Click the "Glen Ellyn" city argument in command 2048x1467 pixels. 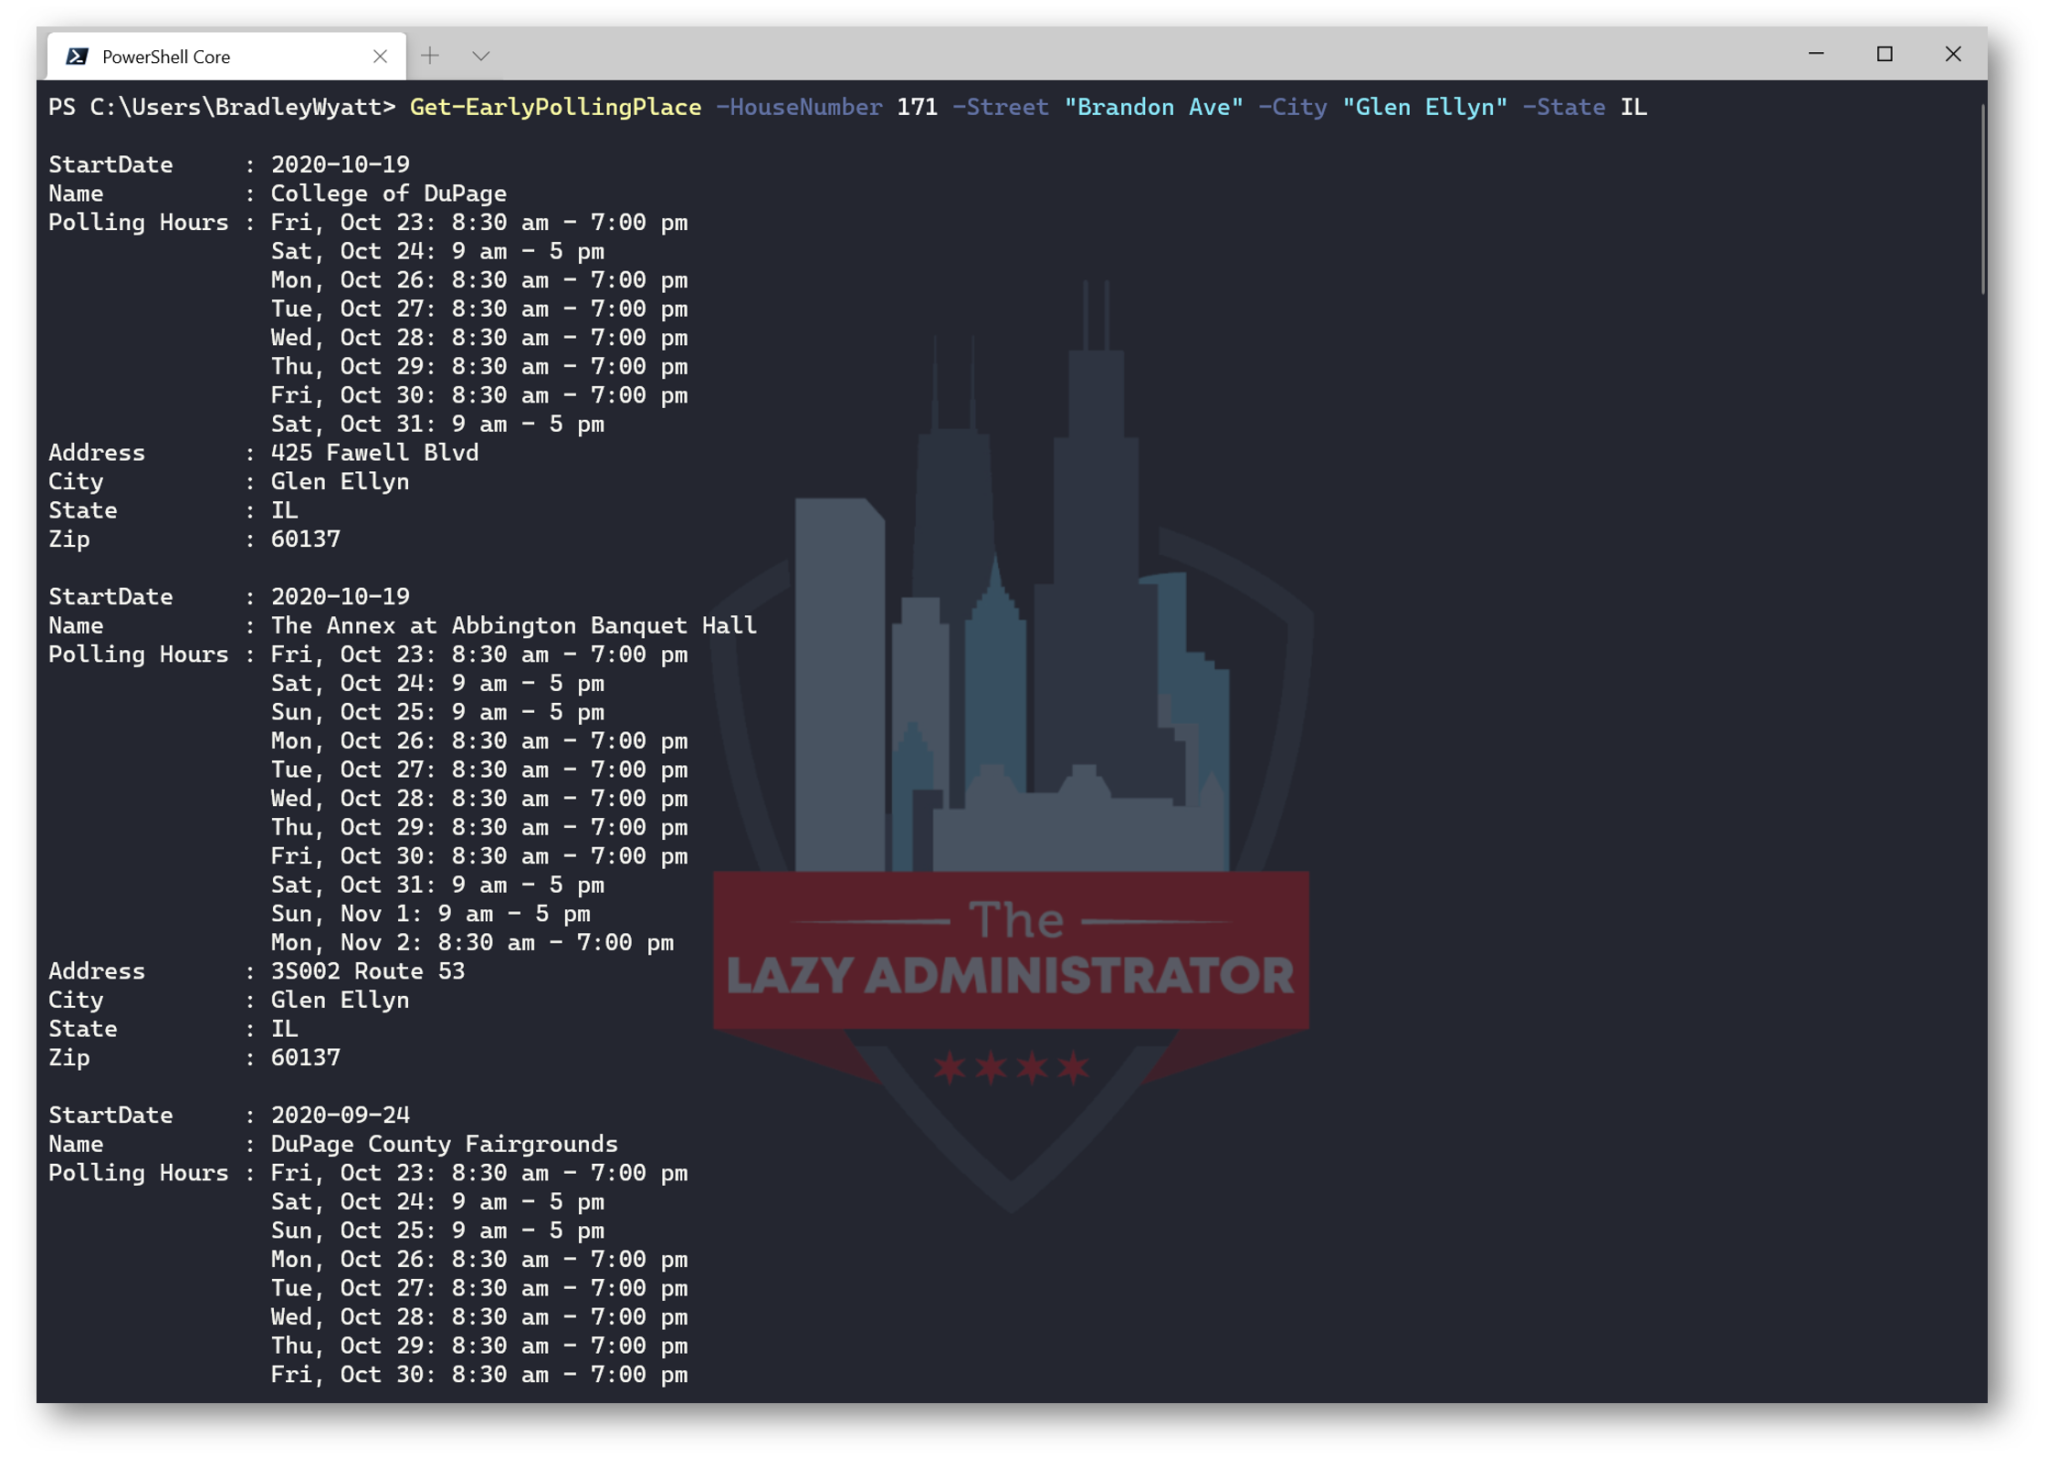tap(1424, 107)
